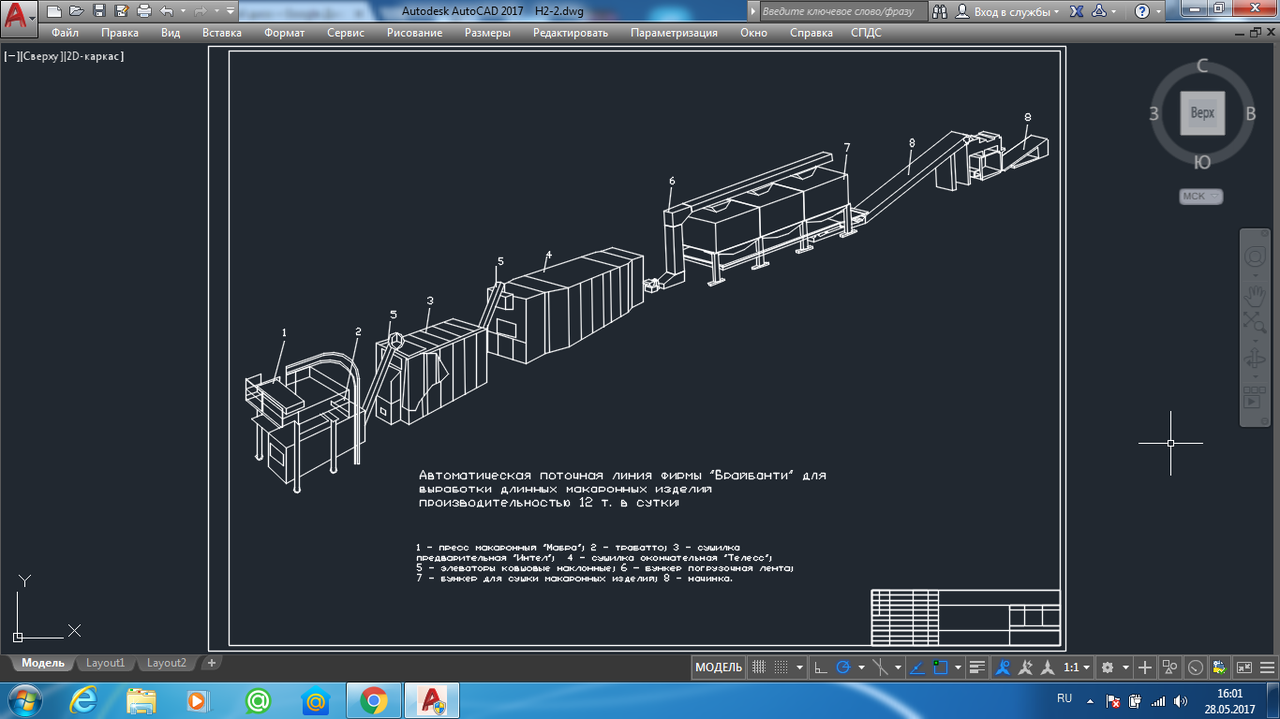The image size is (1280, 719).
Task: Toggle grid display in the status bar
Action: click(759, 667)
